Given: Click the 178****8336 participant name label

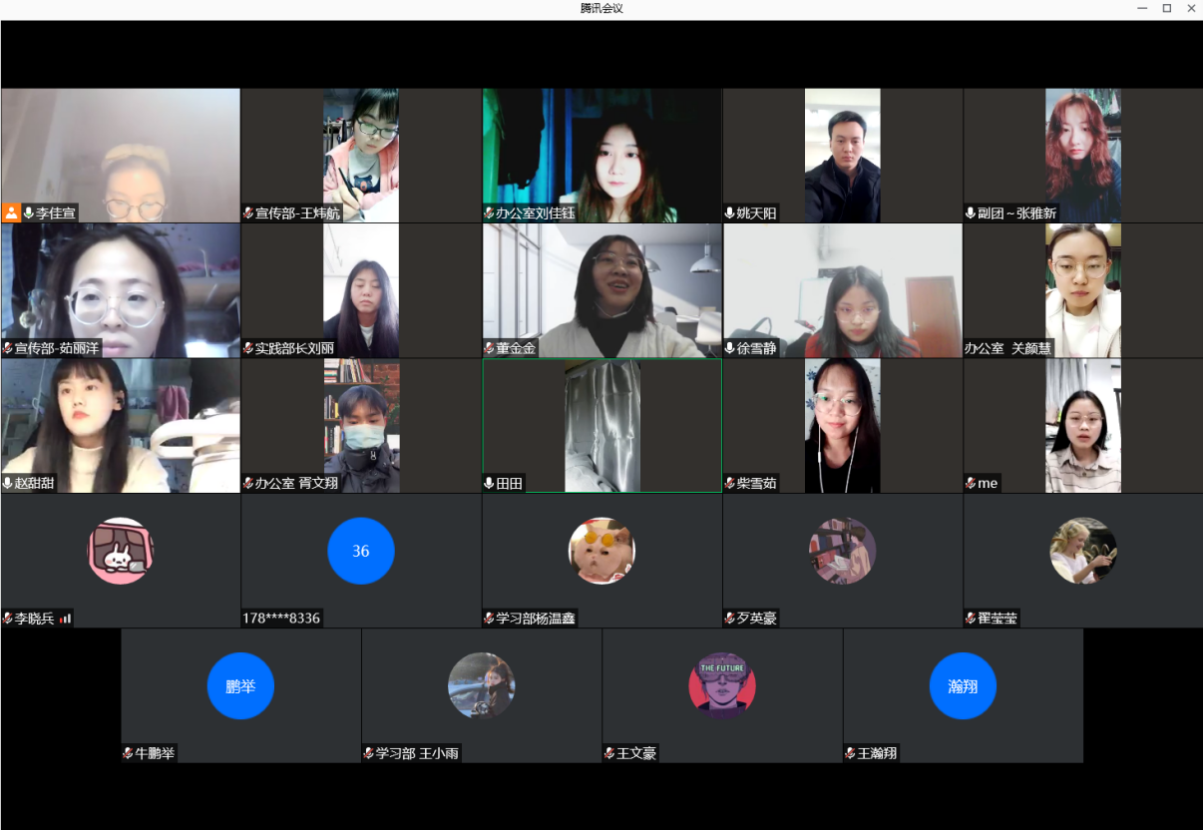Looking at the screenshot, I should click(281, 619).
